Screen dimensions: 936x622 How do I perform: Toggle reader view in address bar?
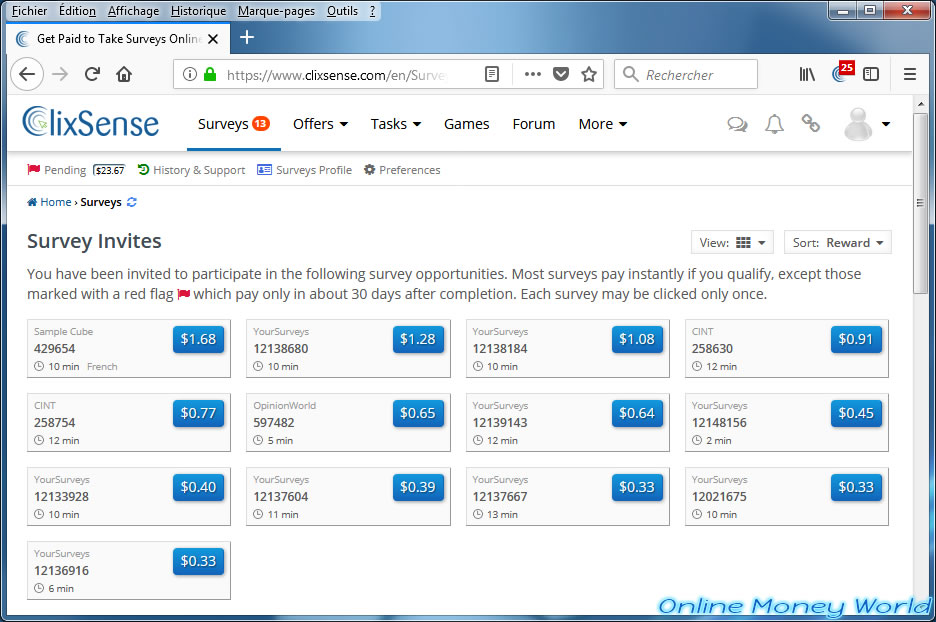point(492,74)
